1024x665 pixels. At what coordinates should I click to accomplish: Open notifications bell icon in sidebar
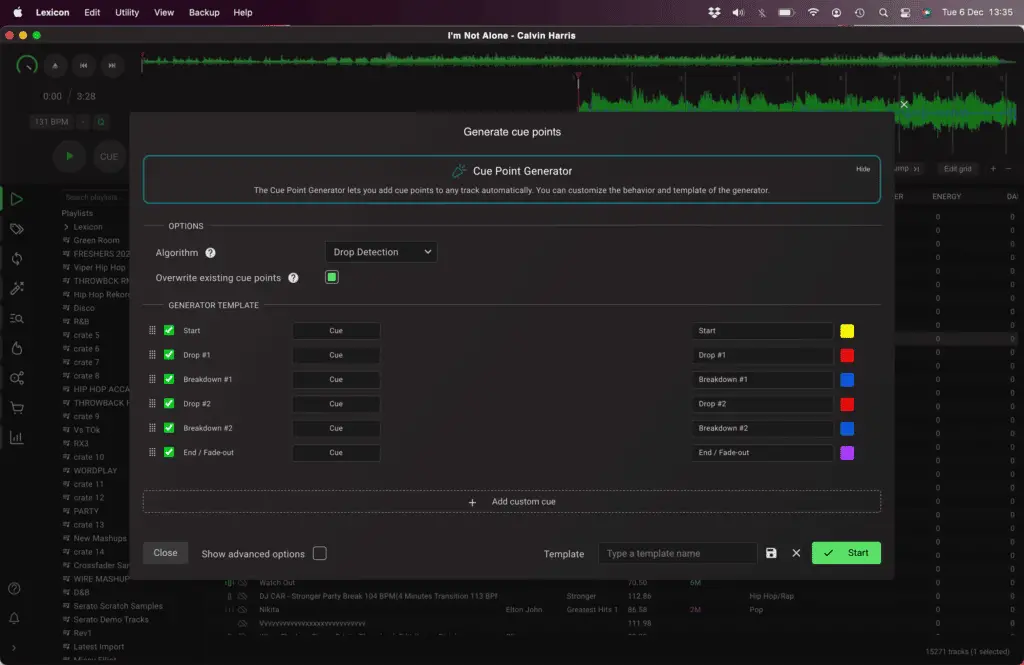click(14, 618)
